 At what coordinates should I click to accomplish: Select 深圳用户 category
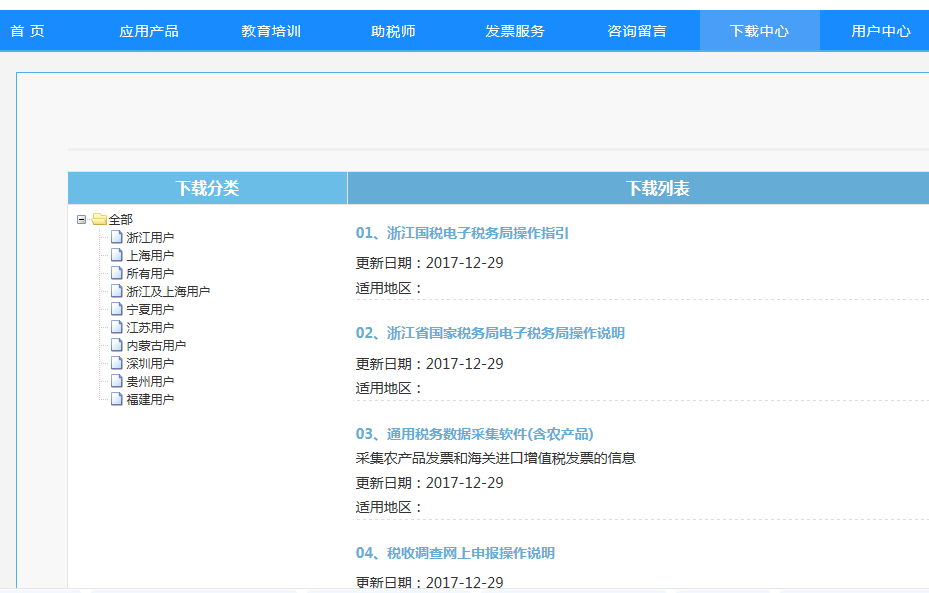[150, 363]
